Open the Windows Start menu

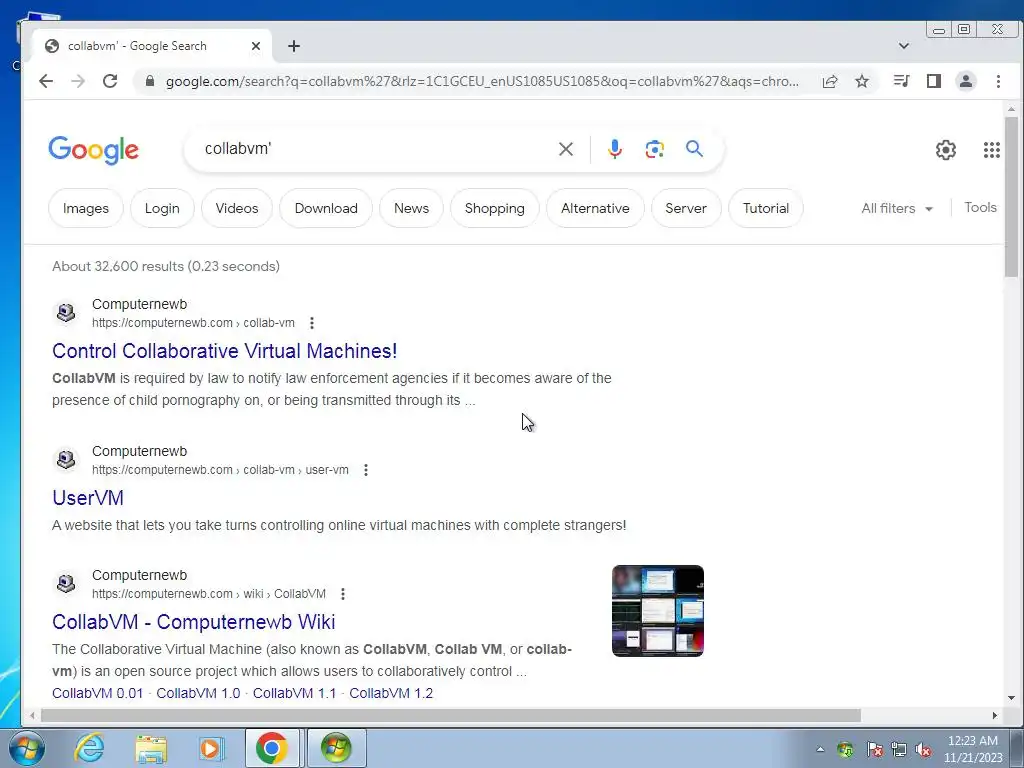(26, 748)
